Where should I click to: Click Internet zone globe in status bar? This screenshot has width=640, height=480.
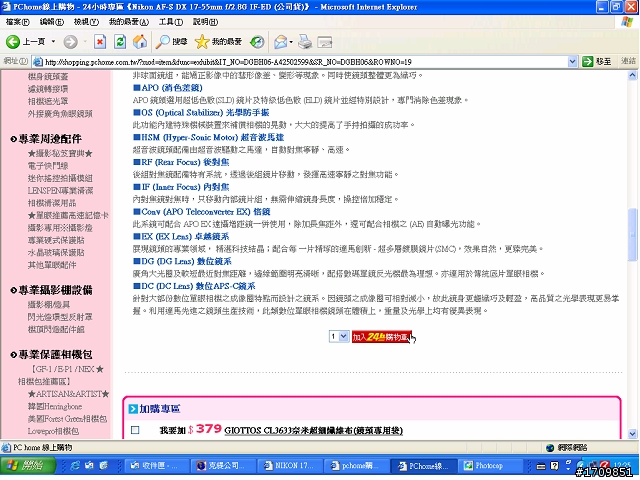coord(550,448)
